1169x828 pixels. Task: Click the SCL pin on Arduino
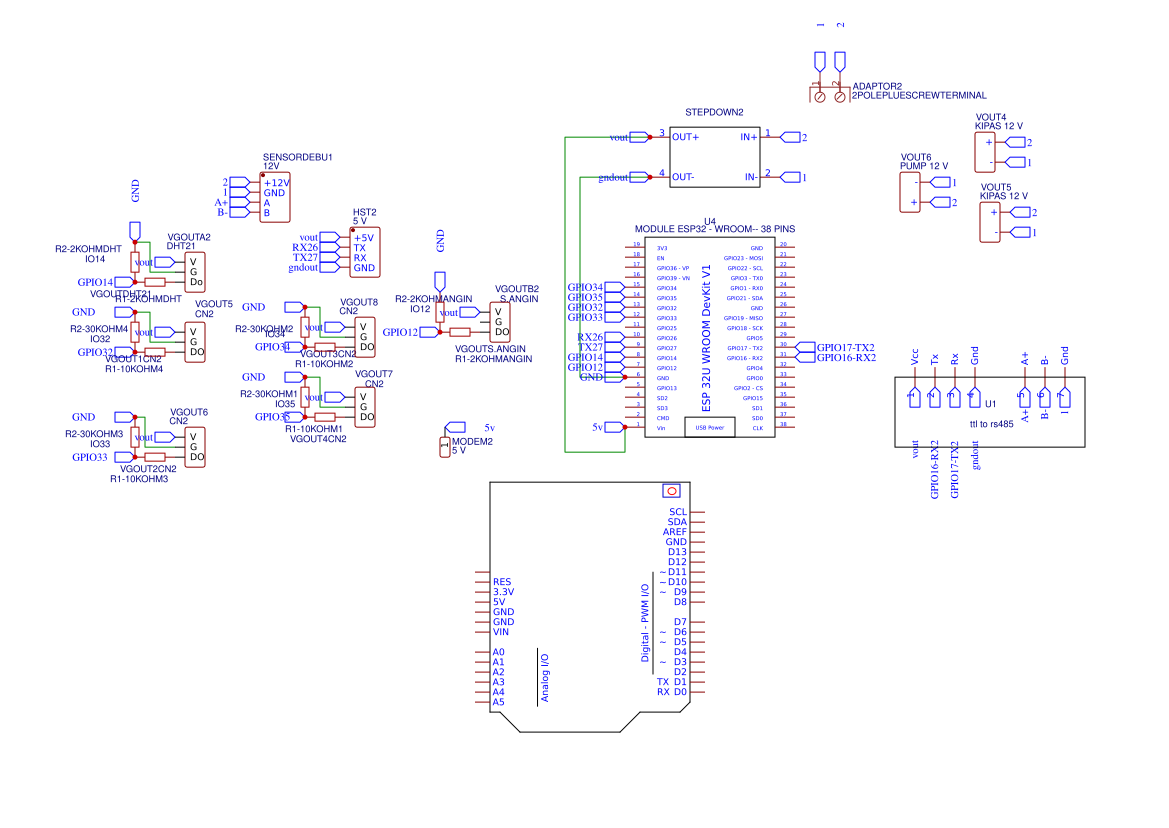coord(678,512)
